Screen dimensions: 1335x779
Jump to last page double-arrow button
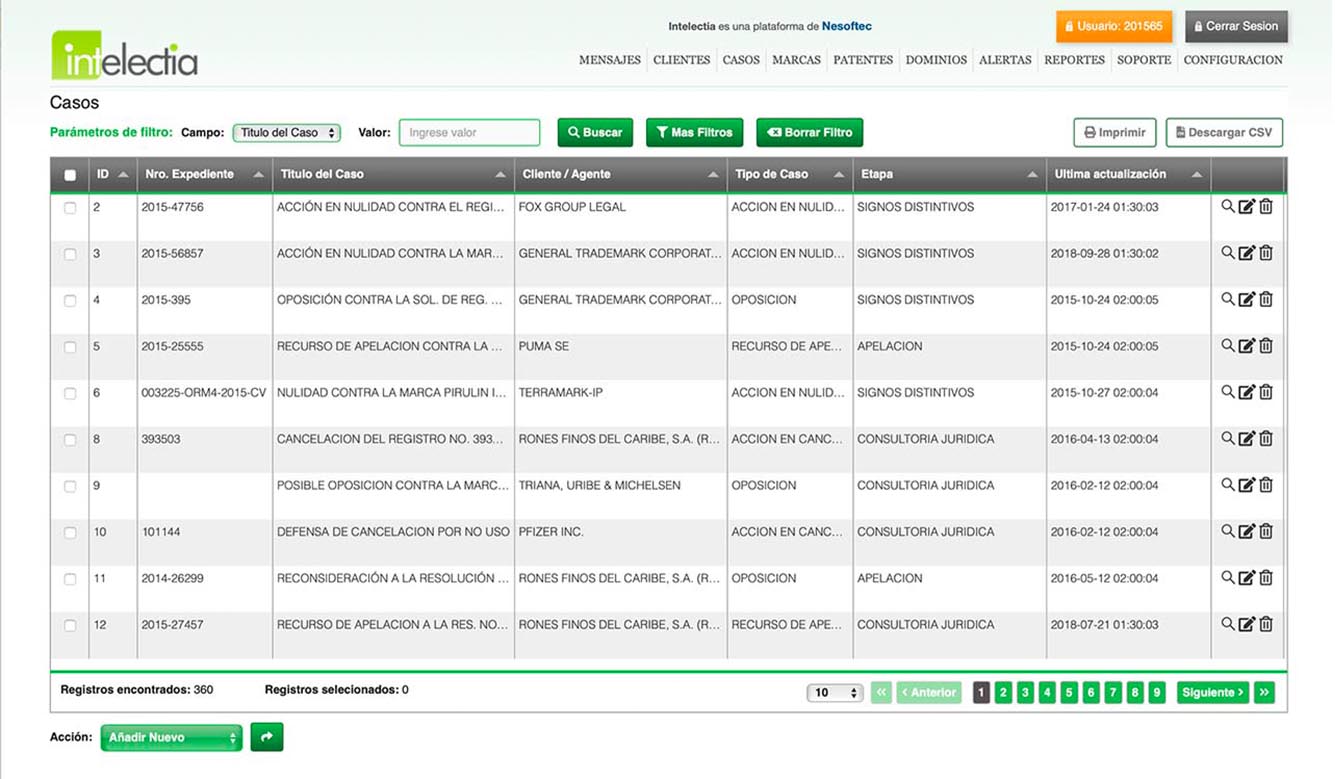click(x=1264, y=692)
